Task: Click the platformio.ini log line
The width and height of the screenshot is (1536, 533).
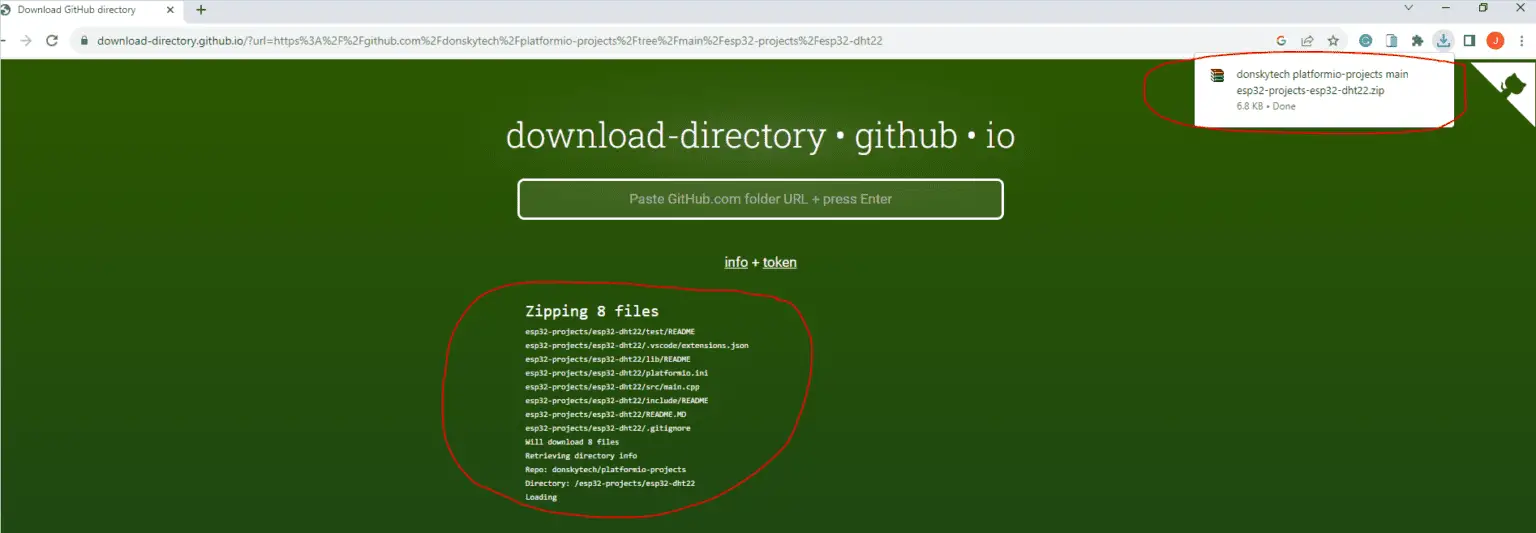Action: pos(617,373)
